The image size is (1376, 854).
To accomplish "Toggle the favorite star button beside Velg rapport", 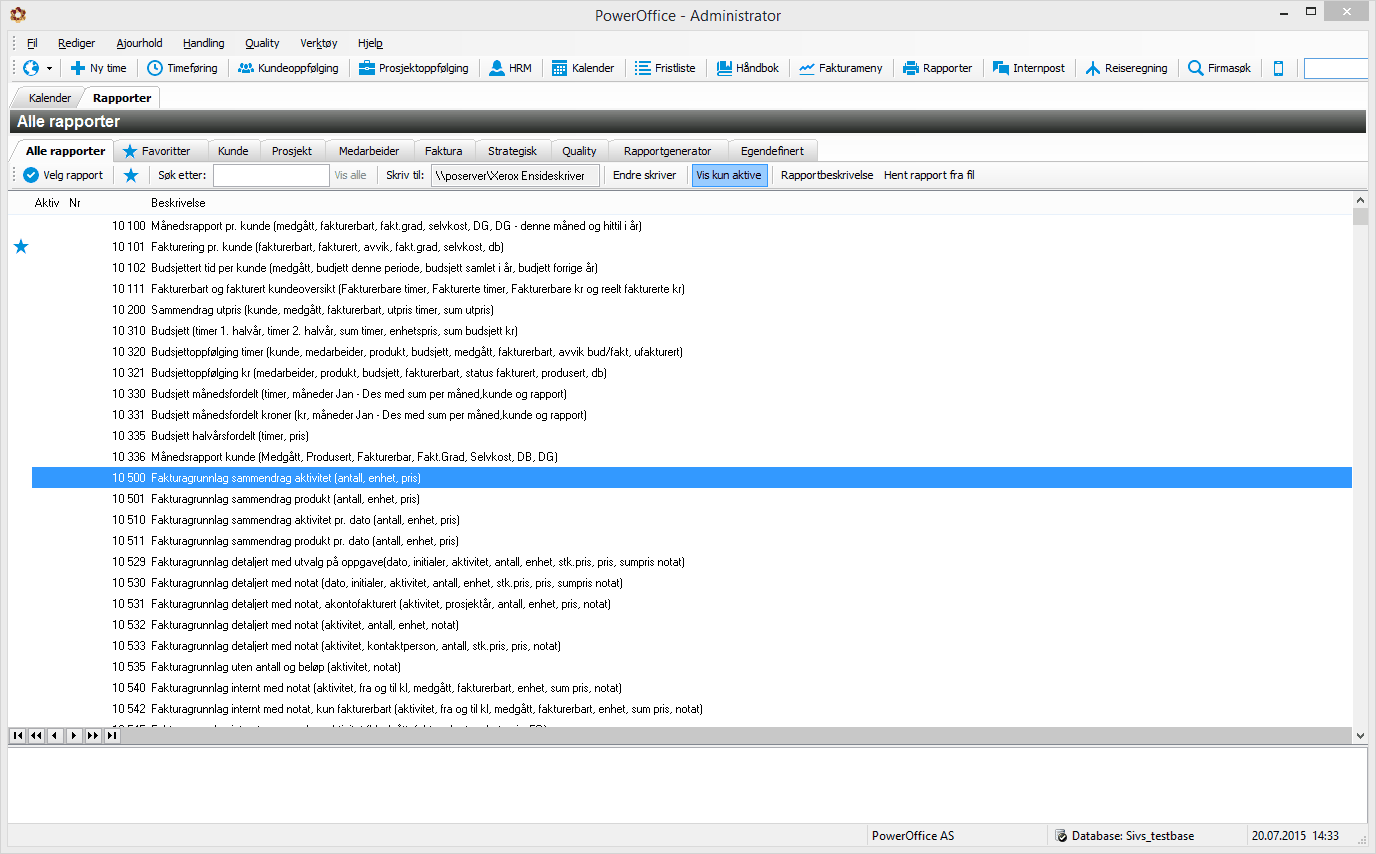I will (x=131, y=175).
